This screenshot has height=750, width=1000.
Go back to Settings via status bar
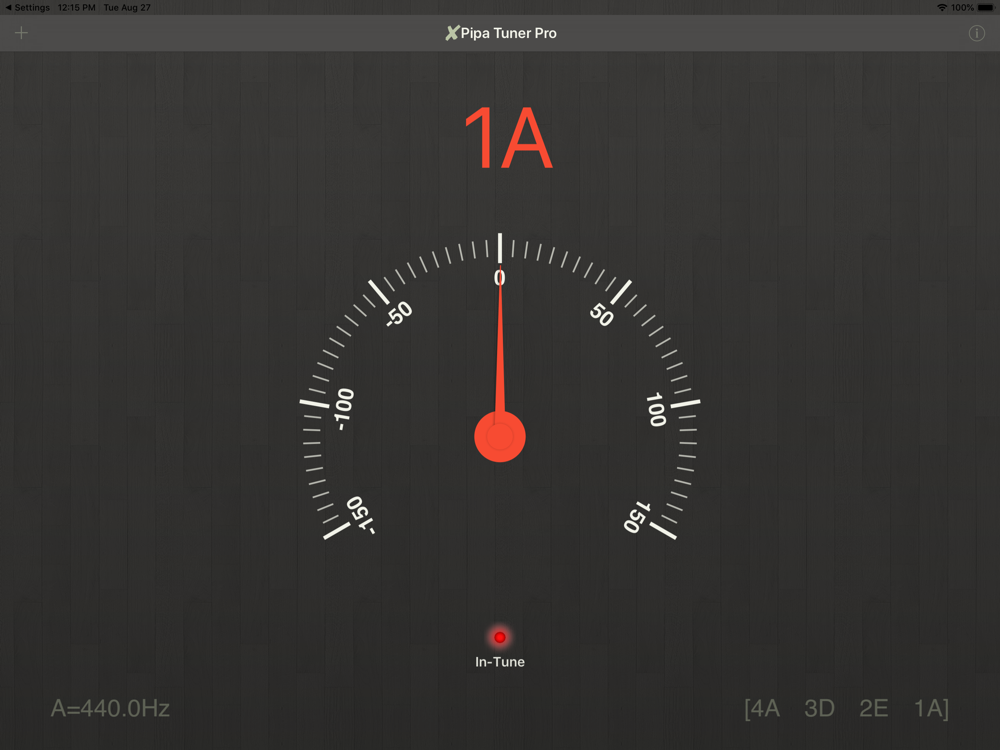pyautogui.click(x=28, y=7)
